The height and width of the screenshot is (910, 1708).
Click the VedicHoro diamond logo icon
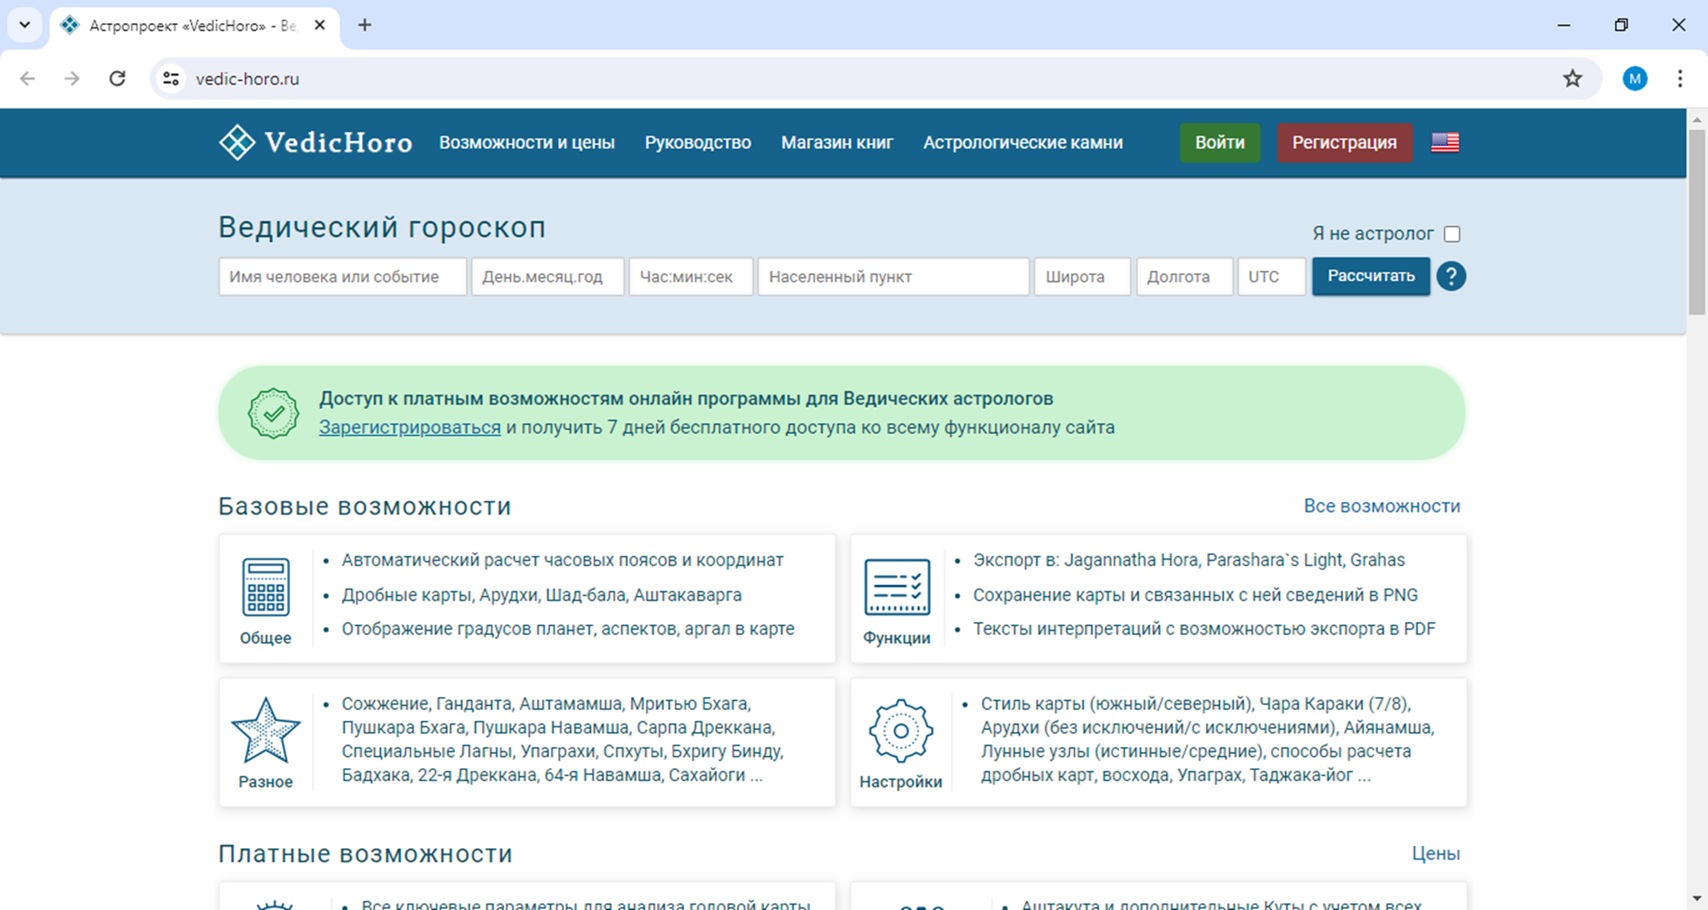[237, 143]
